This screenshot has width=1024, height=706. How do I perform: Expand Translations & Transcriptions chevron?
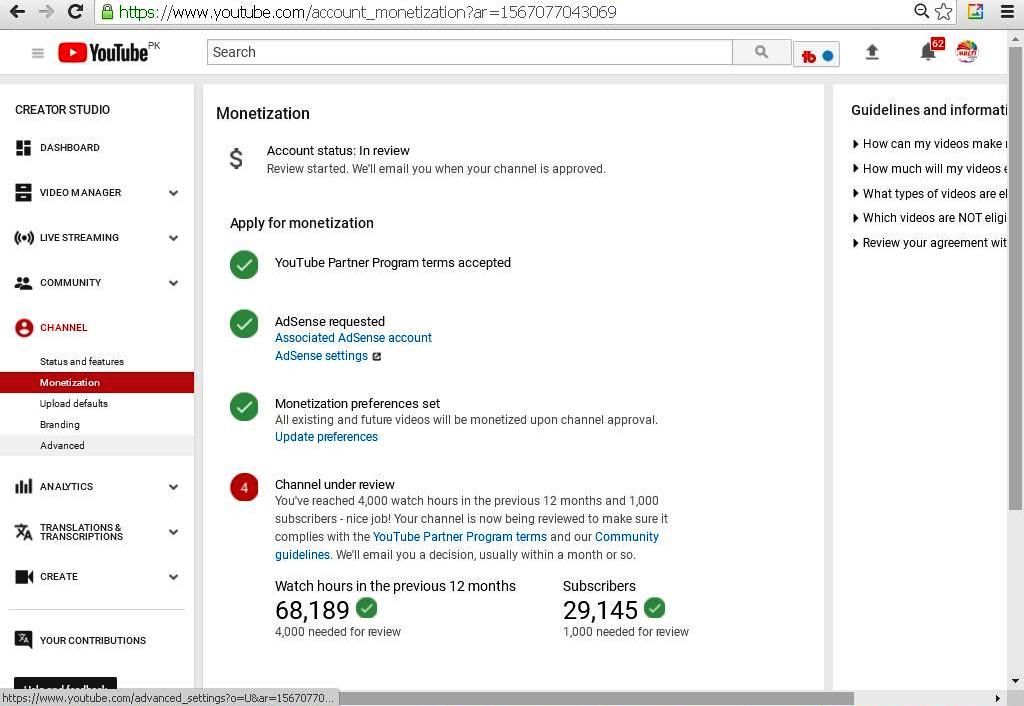(x=174, y=532)
